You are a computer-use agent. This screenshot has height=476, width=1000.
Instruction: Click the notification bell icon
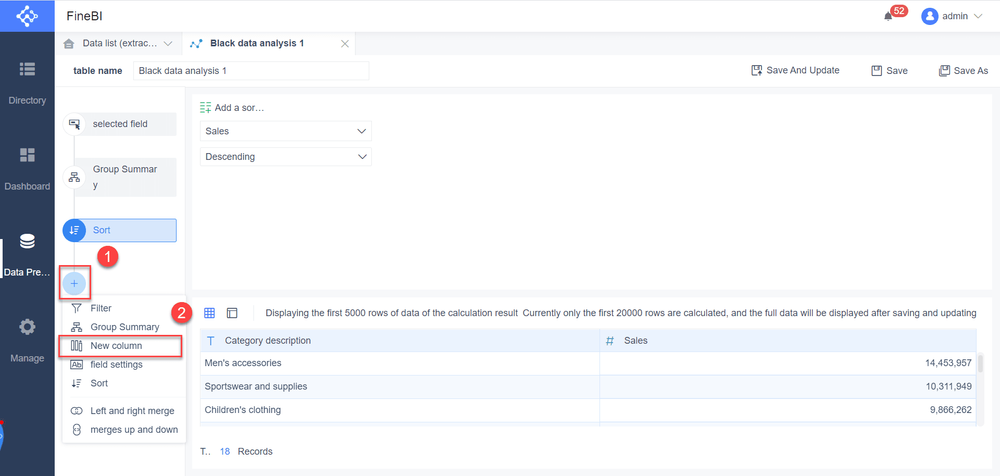click(x=887, y=16)
